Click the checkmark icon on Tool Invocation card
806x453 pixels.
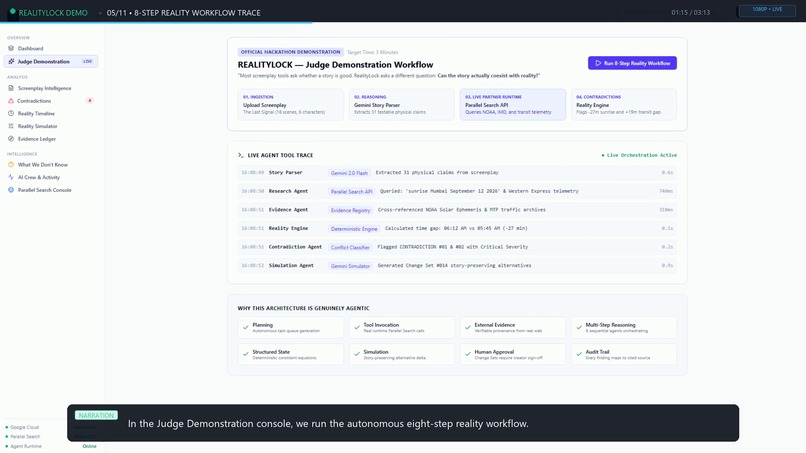click(x=357, y=328)
